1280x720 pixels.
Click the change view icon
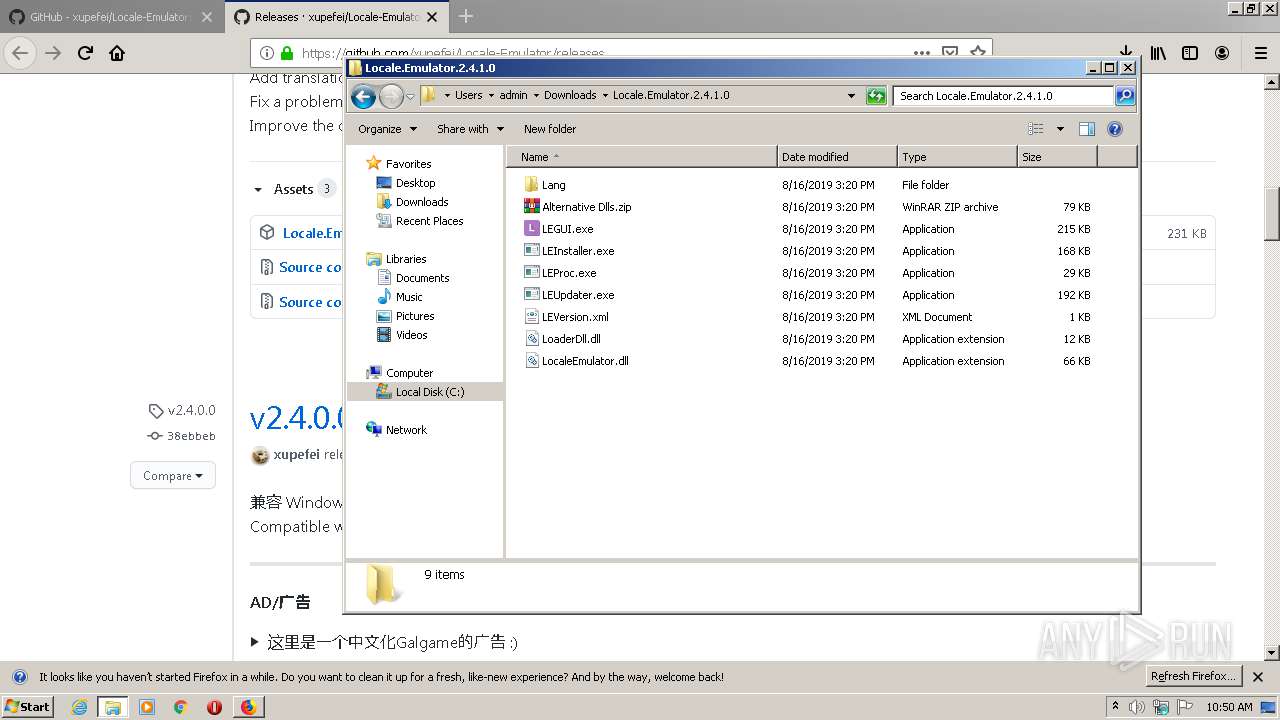(x=1036, y=129)
